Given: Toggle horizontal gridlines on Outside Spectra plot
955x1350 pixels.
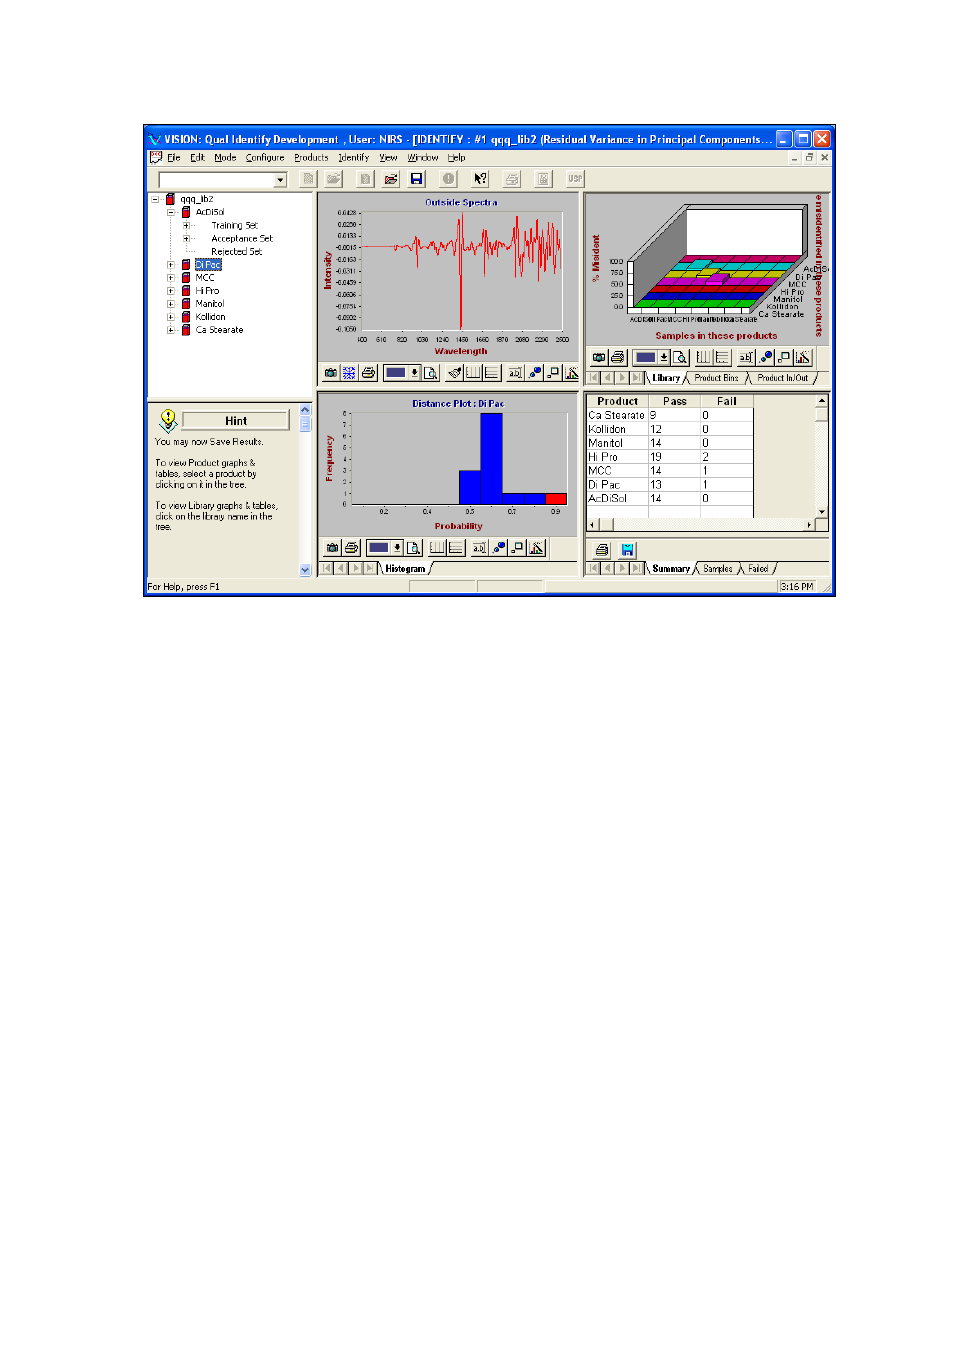Looking at the screenshot, I should point(491,373).
